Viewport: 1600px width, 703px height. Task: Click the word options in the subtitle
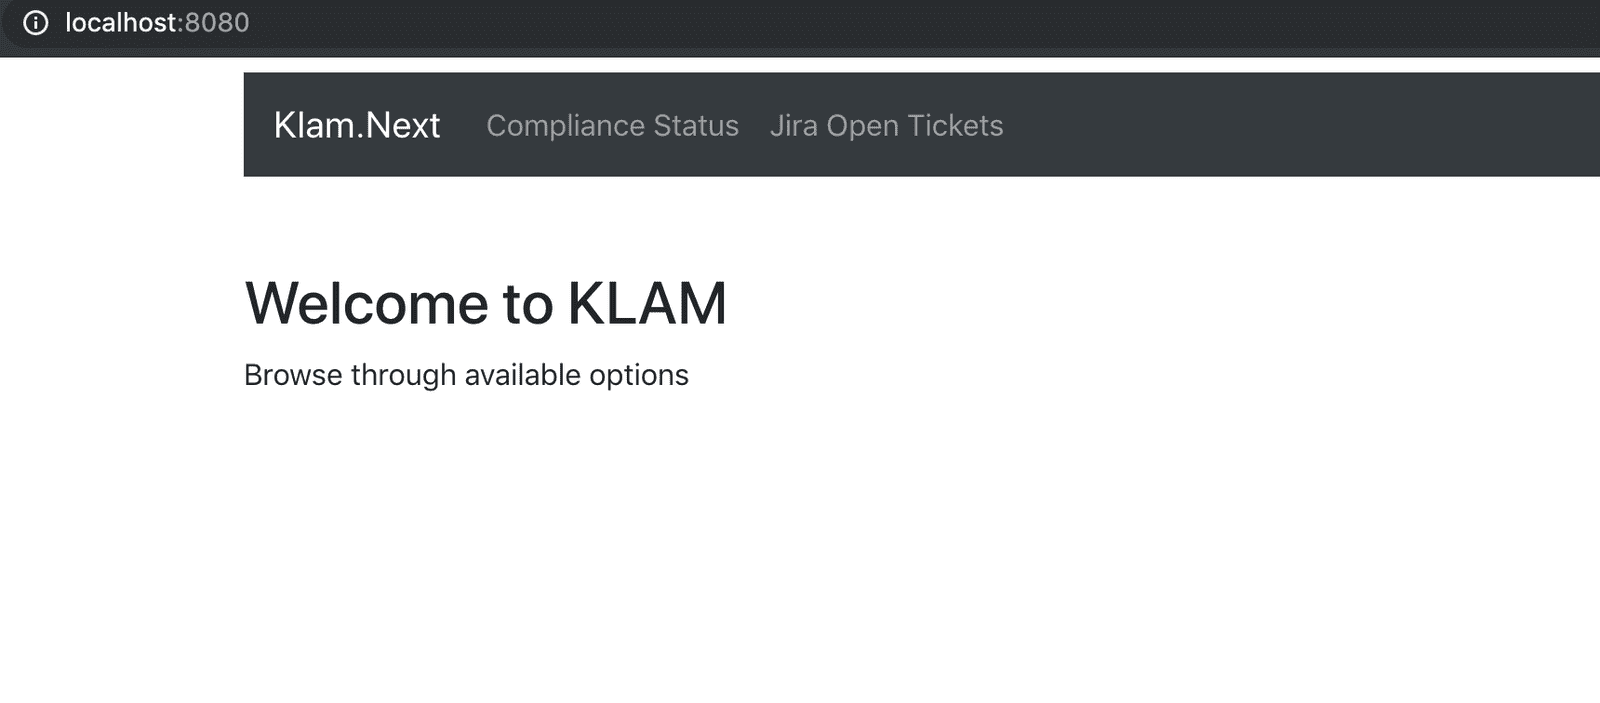pyautogui.click(x=639, y=376)
